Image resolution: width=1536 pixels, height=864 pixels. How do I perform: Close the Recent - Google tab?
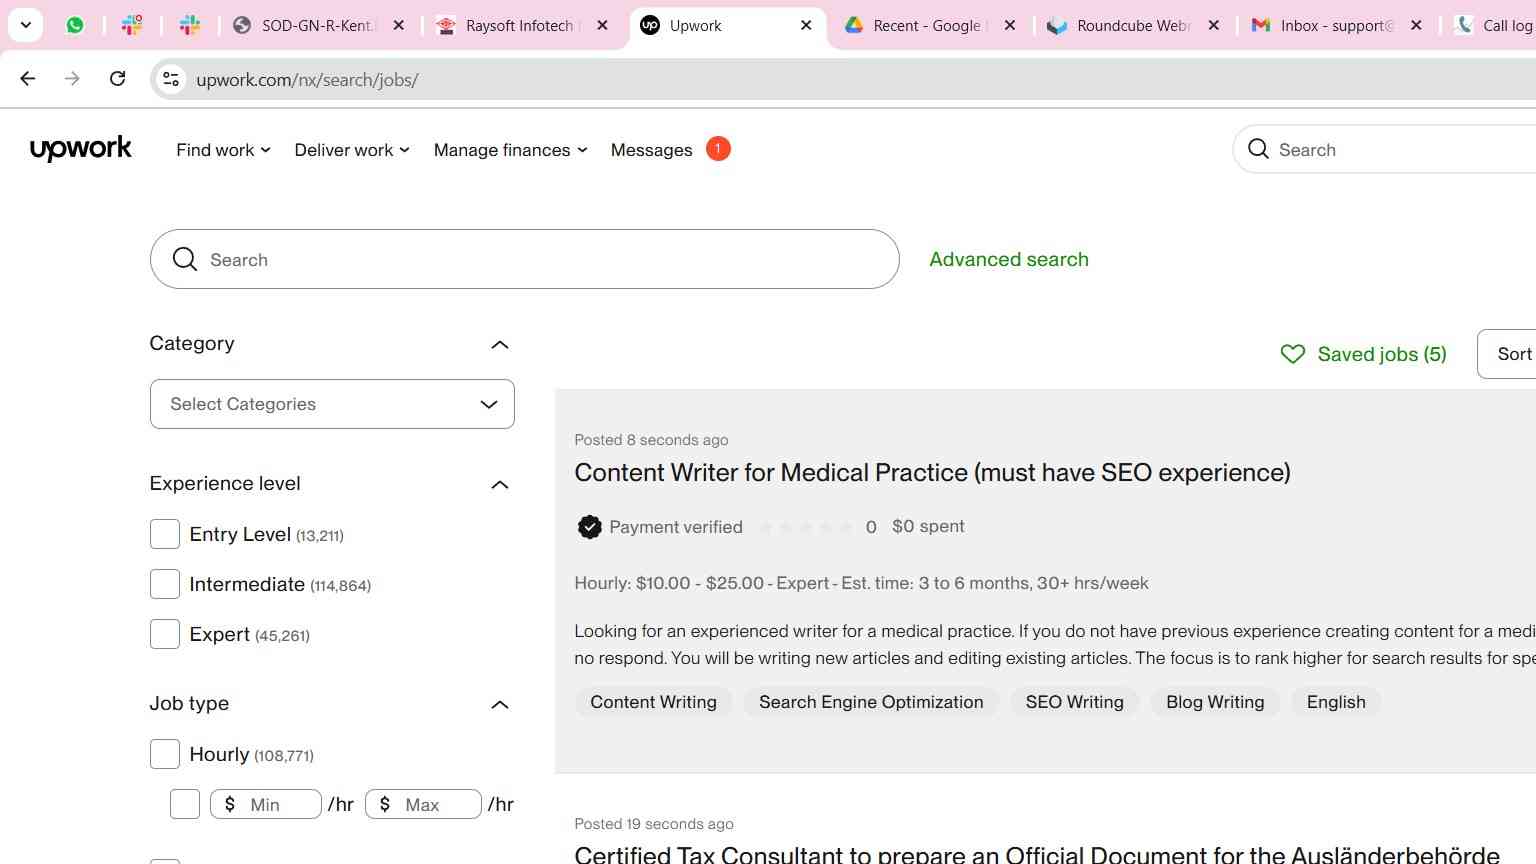click(x=1010, y=26)
